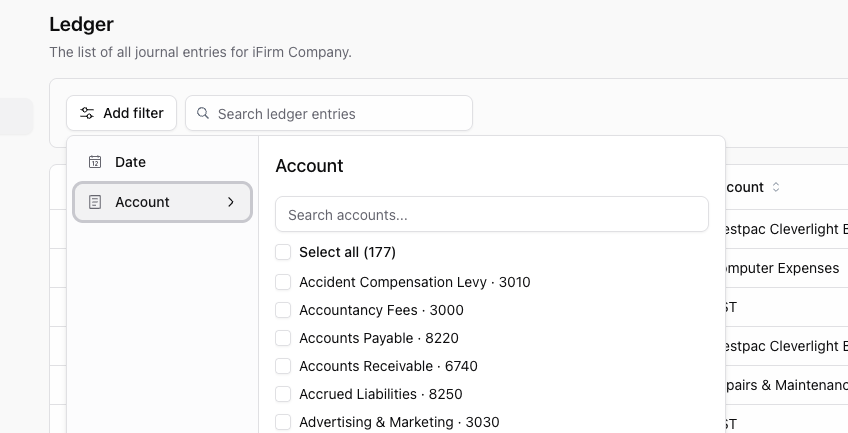Click the Ledger page heading
Screen dimensions: 848x433
coord(82,24)
